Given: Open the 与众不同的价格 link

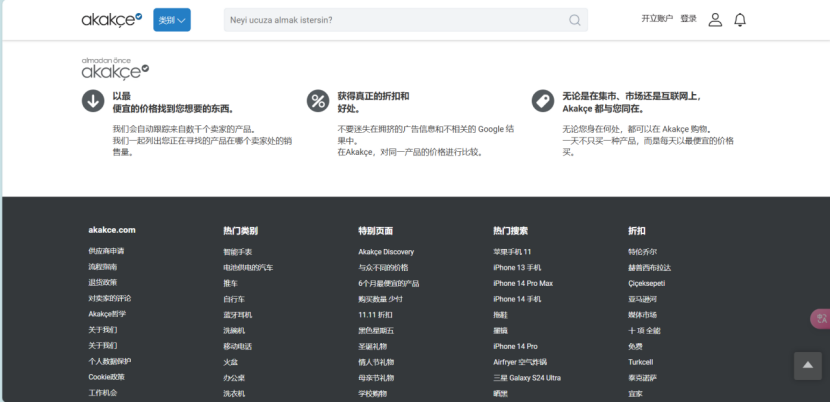Looking at the screenshot, I should pyautogui.click(x=383, y=268).
